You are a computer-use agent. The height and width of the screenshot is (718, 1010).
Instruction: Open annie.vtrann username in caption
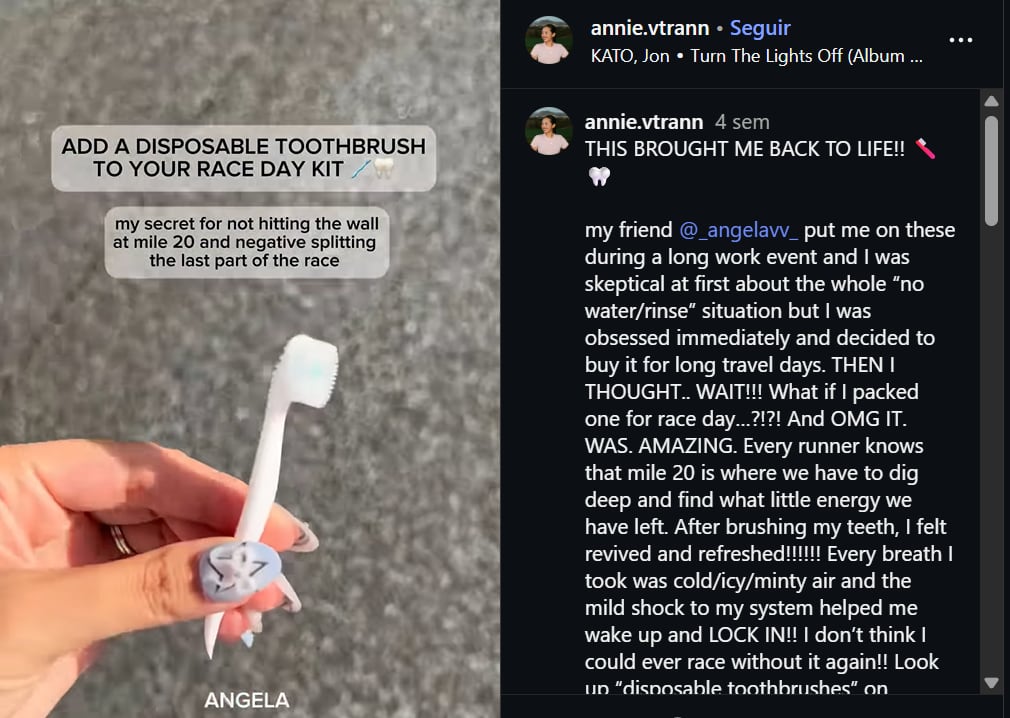643,122
